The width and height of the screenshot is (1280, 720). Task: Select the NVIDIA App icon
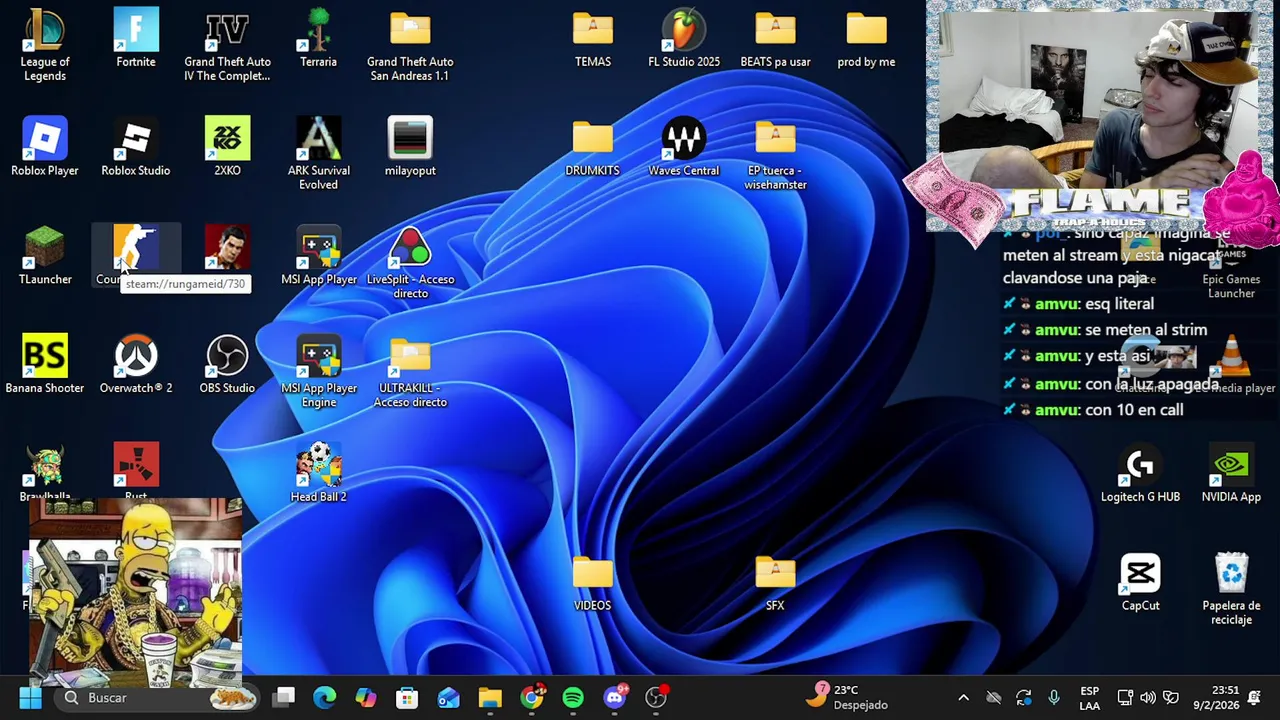[x=1231, y=474]
